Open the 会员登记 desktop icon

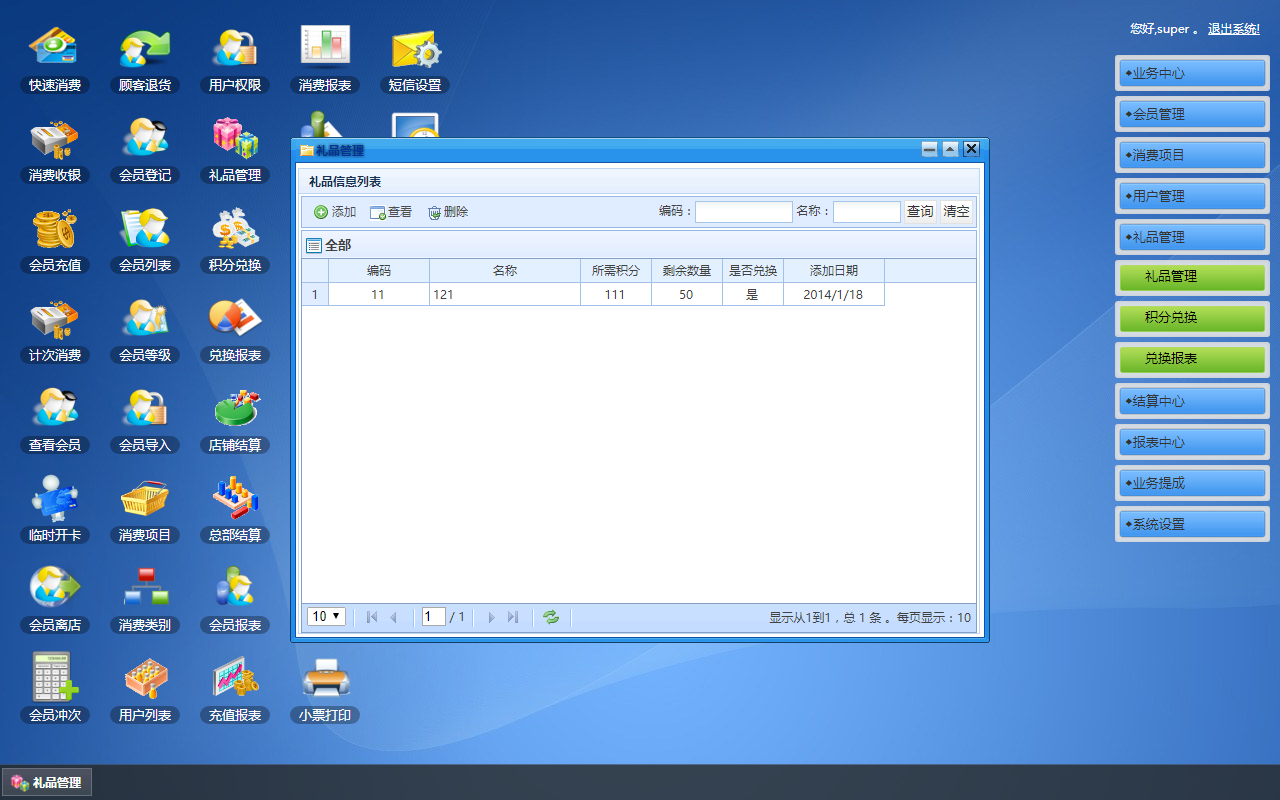(x=145, y=150)
